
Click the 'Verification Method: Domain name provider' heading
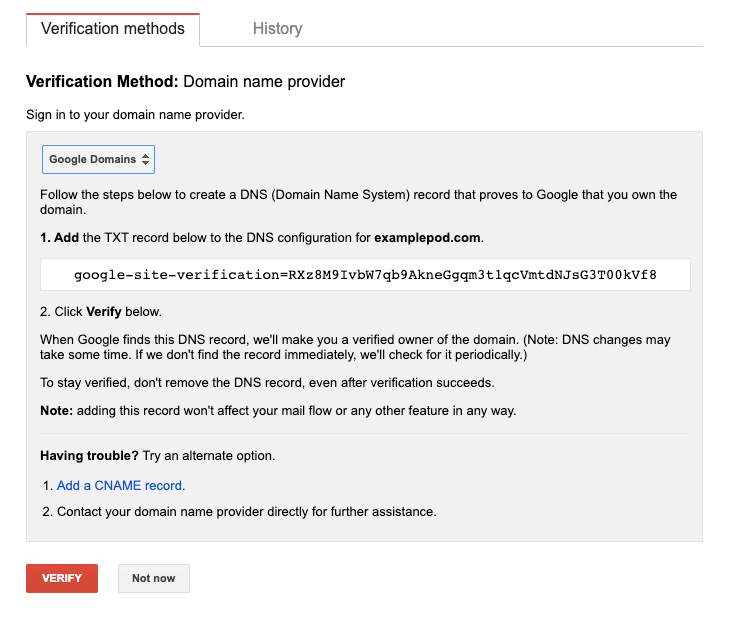(x=186, y=81)
